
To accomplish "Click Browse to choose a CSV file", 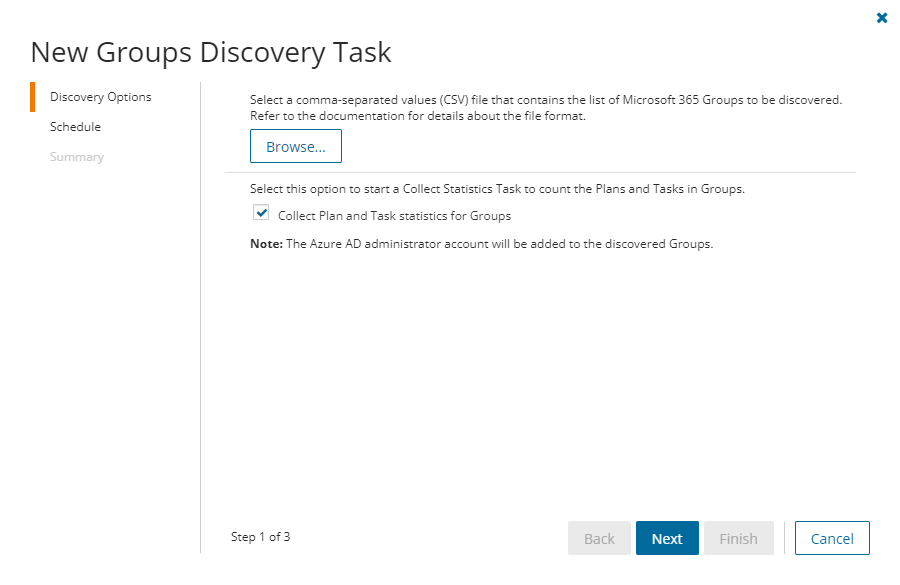I will pyautogui.click(x=296, y=147).
